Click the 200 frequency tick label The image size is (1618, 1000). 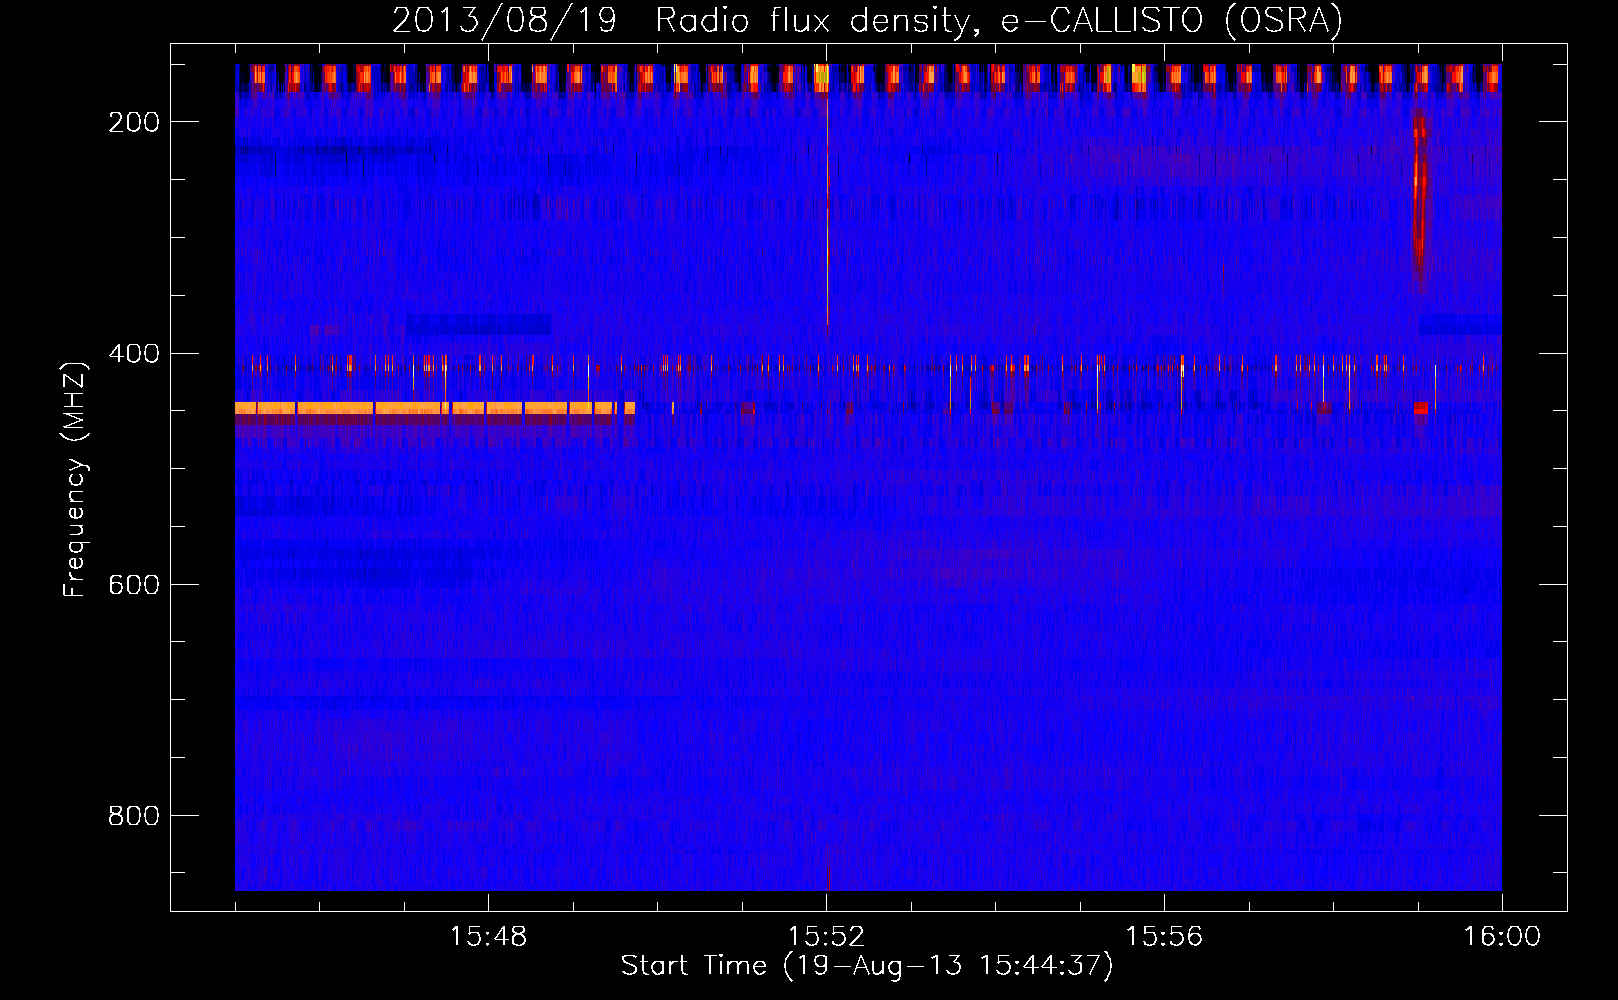[x=134, y=122]
